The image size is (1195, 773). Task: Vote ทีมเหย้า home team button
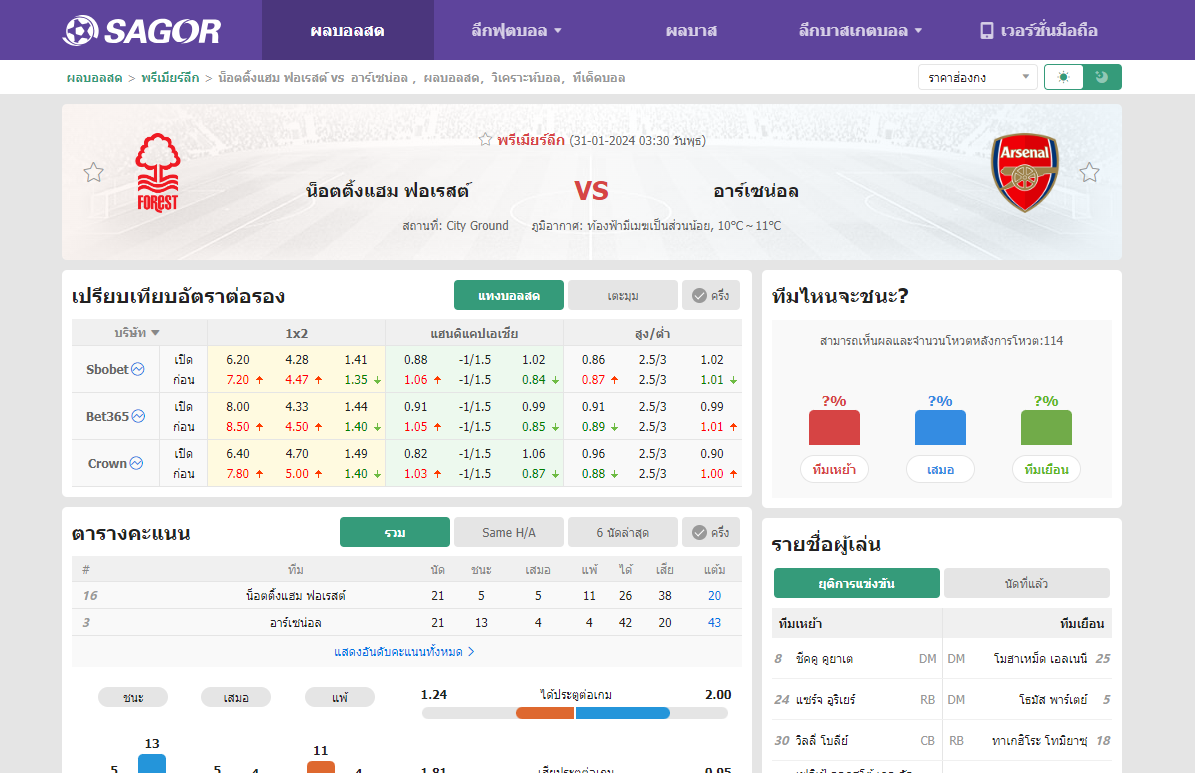click(834, 469)
